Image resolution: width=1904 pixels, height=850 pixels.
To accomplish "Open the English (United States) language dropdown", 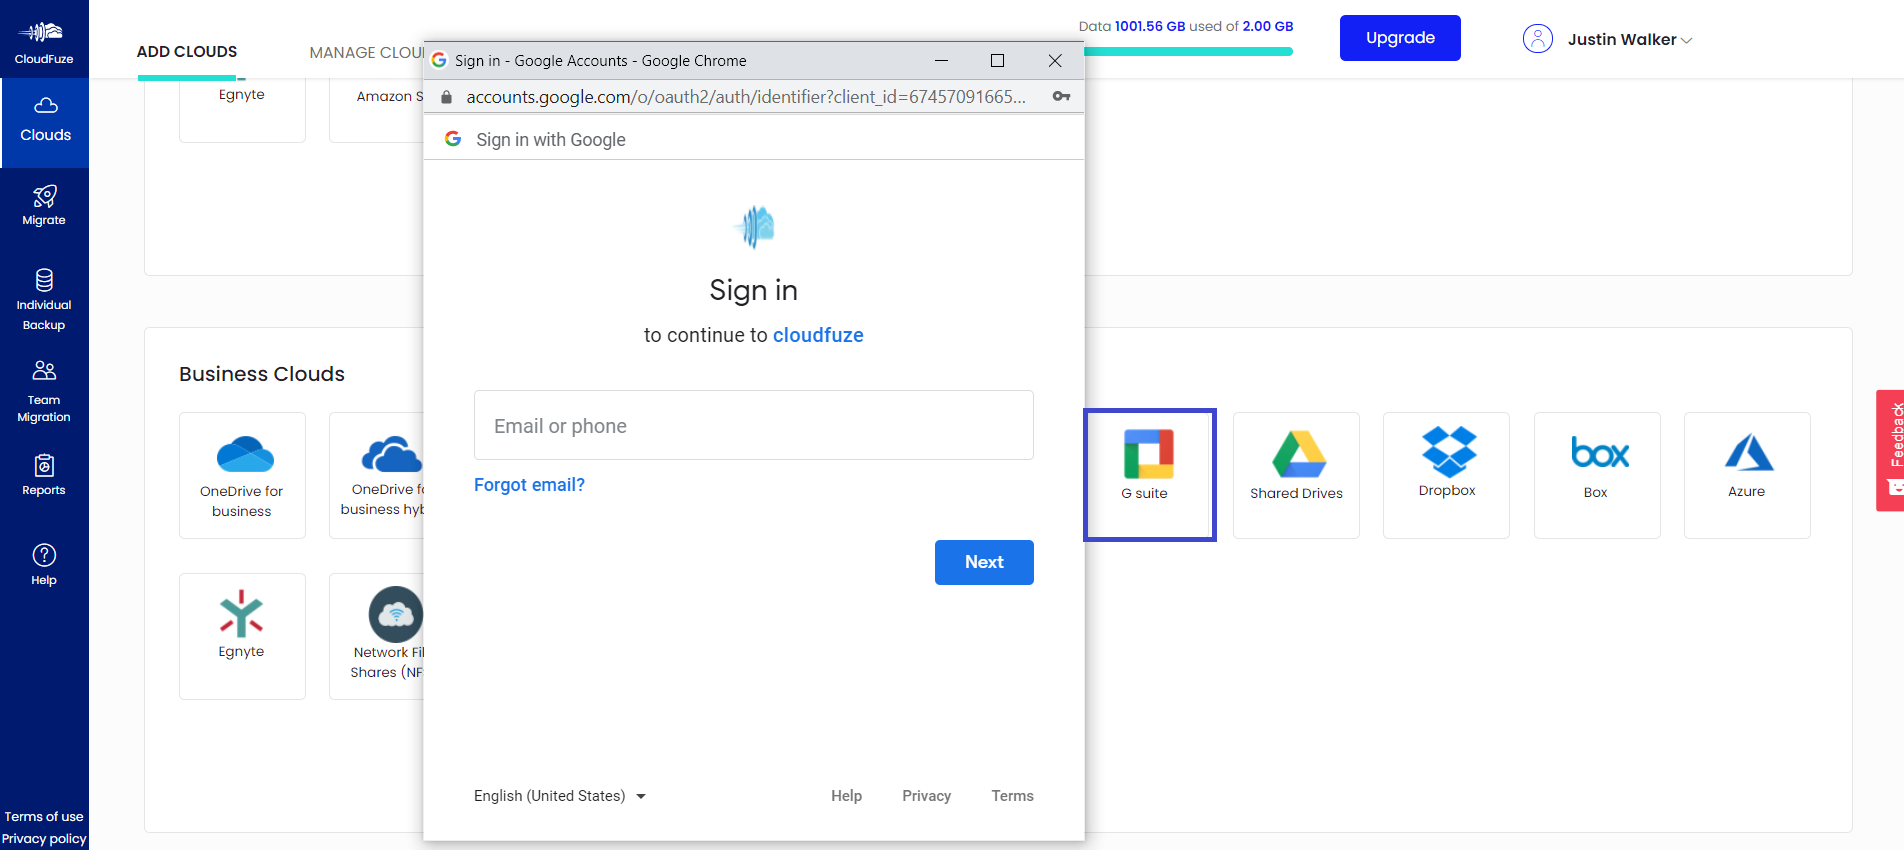I will [560, 796].
